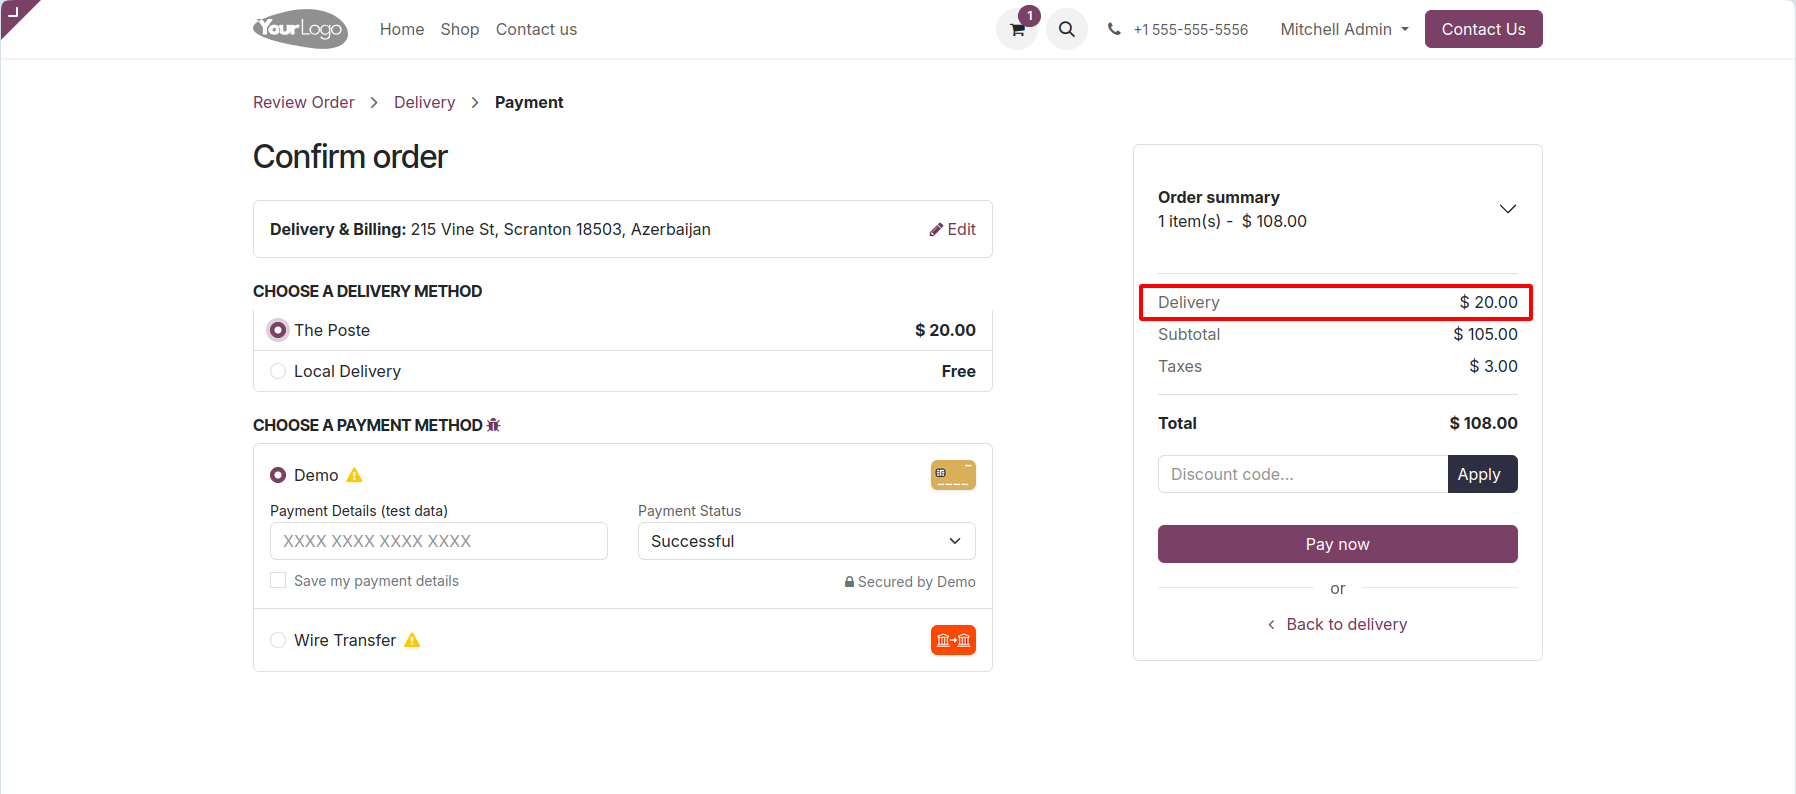The width and height of the screenshot is (1796, 794).
Task: Click the Demo warning triangle icon
Action: [354, 475]
